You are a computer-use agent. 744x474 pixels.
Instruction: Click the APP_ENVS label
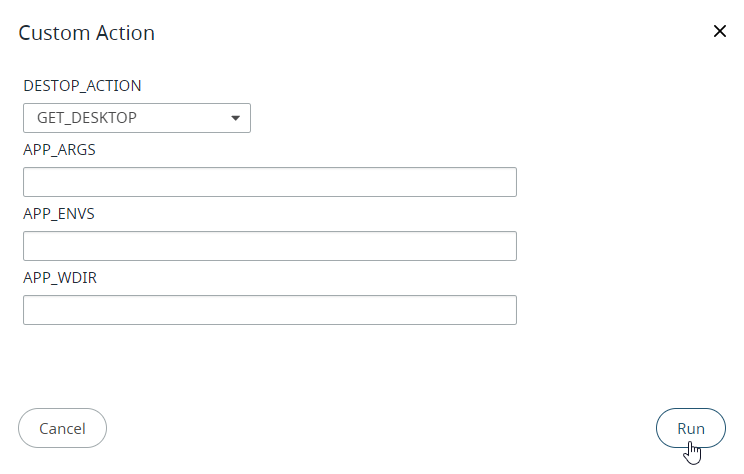tap(59, 214)
